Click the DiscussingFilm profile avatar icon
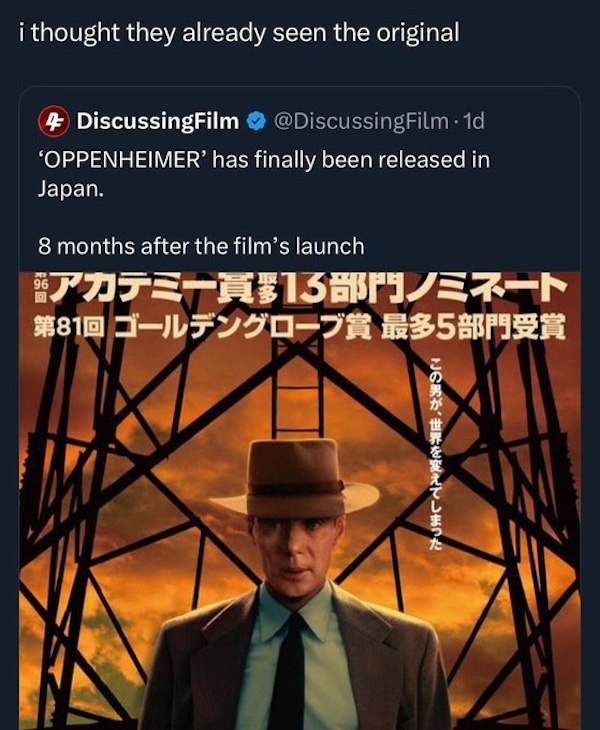Screen dimensions: 600x730 point(52,122)
